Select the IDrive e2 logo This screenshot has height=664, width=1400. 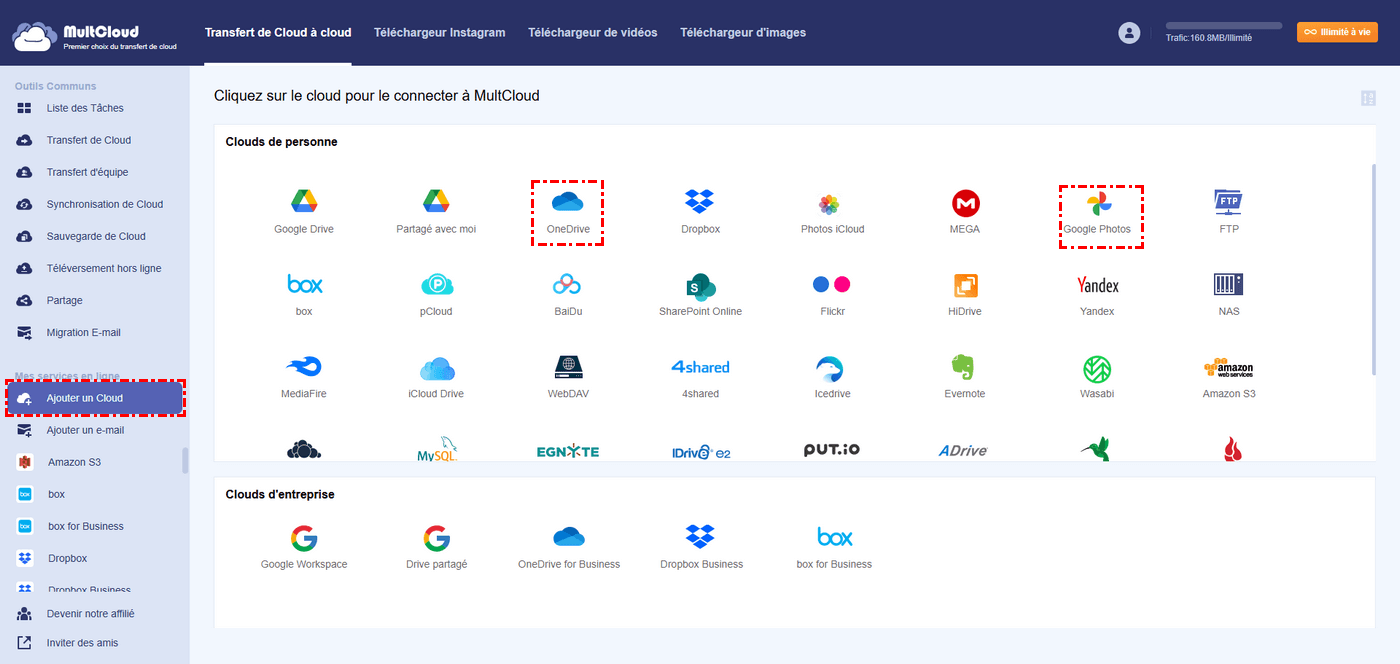700,452
